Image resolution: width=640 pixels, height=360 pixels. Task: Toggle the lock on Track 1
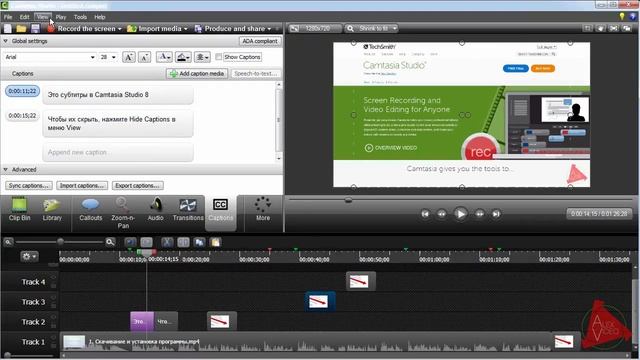(x=53, y=346)
